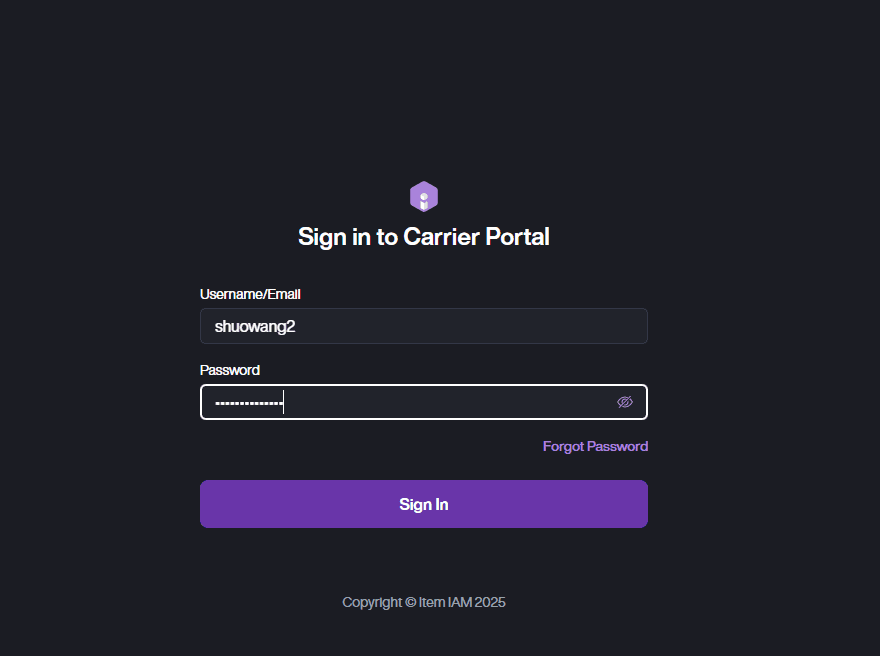Image resolution: width=880 pixels, height=656 pixels.
Task: Open the Forgot Password link
Action: (x=595, y=446)
